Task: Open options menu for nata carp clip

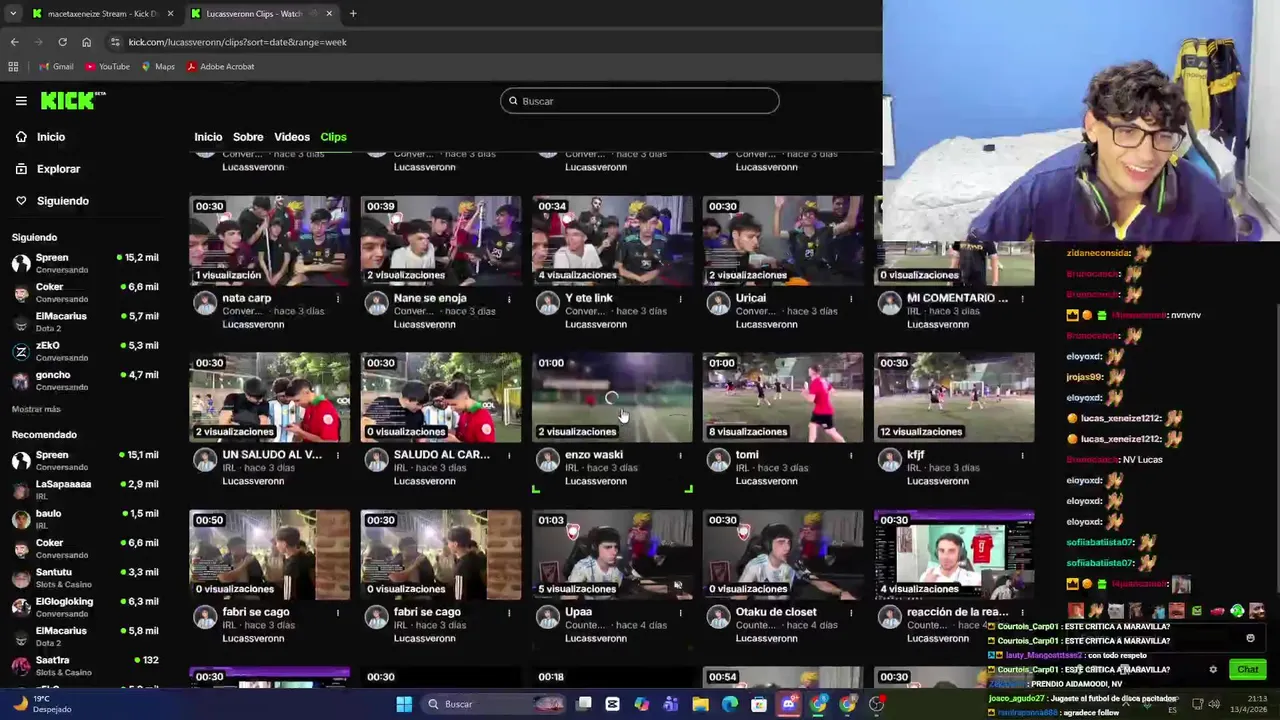Action: [338, 298]
